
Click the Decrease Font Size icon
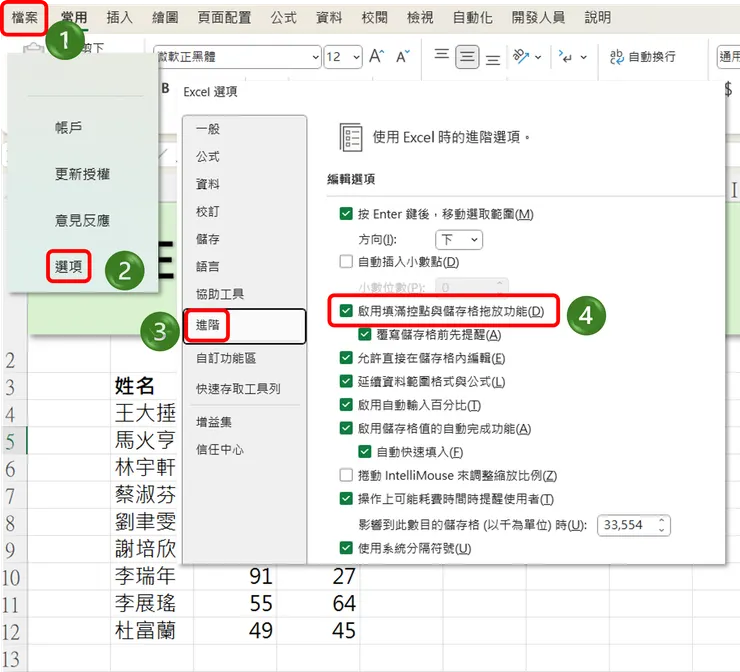coord(403,57)
